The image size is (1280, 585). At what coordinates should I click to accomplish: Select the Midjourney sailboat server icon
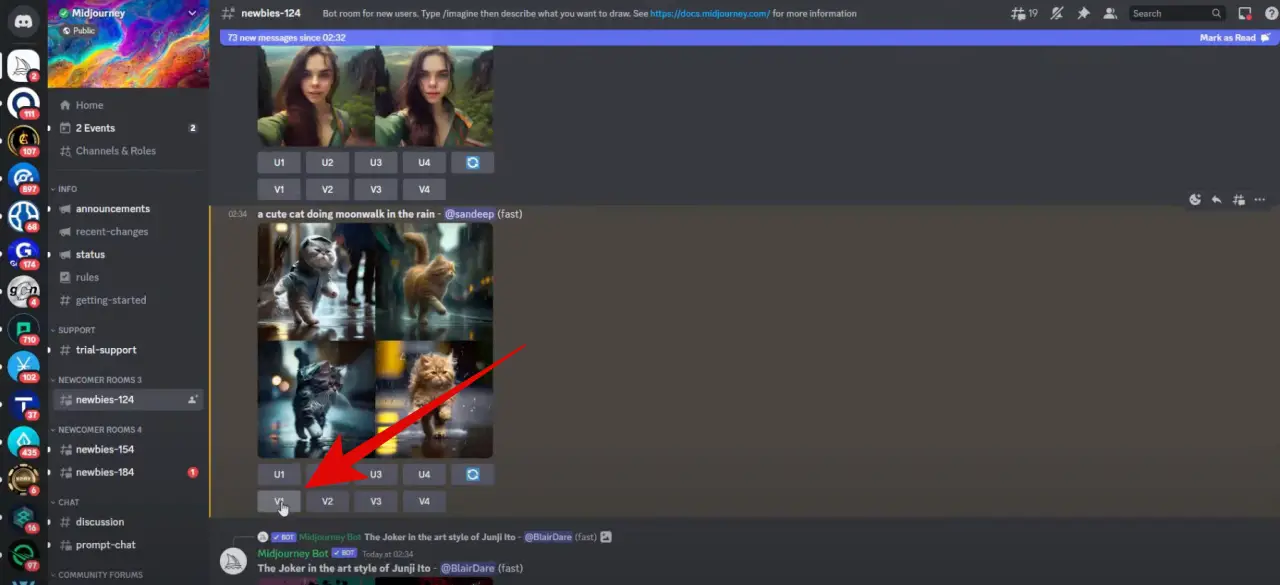[x=23, y=65]
